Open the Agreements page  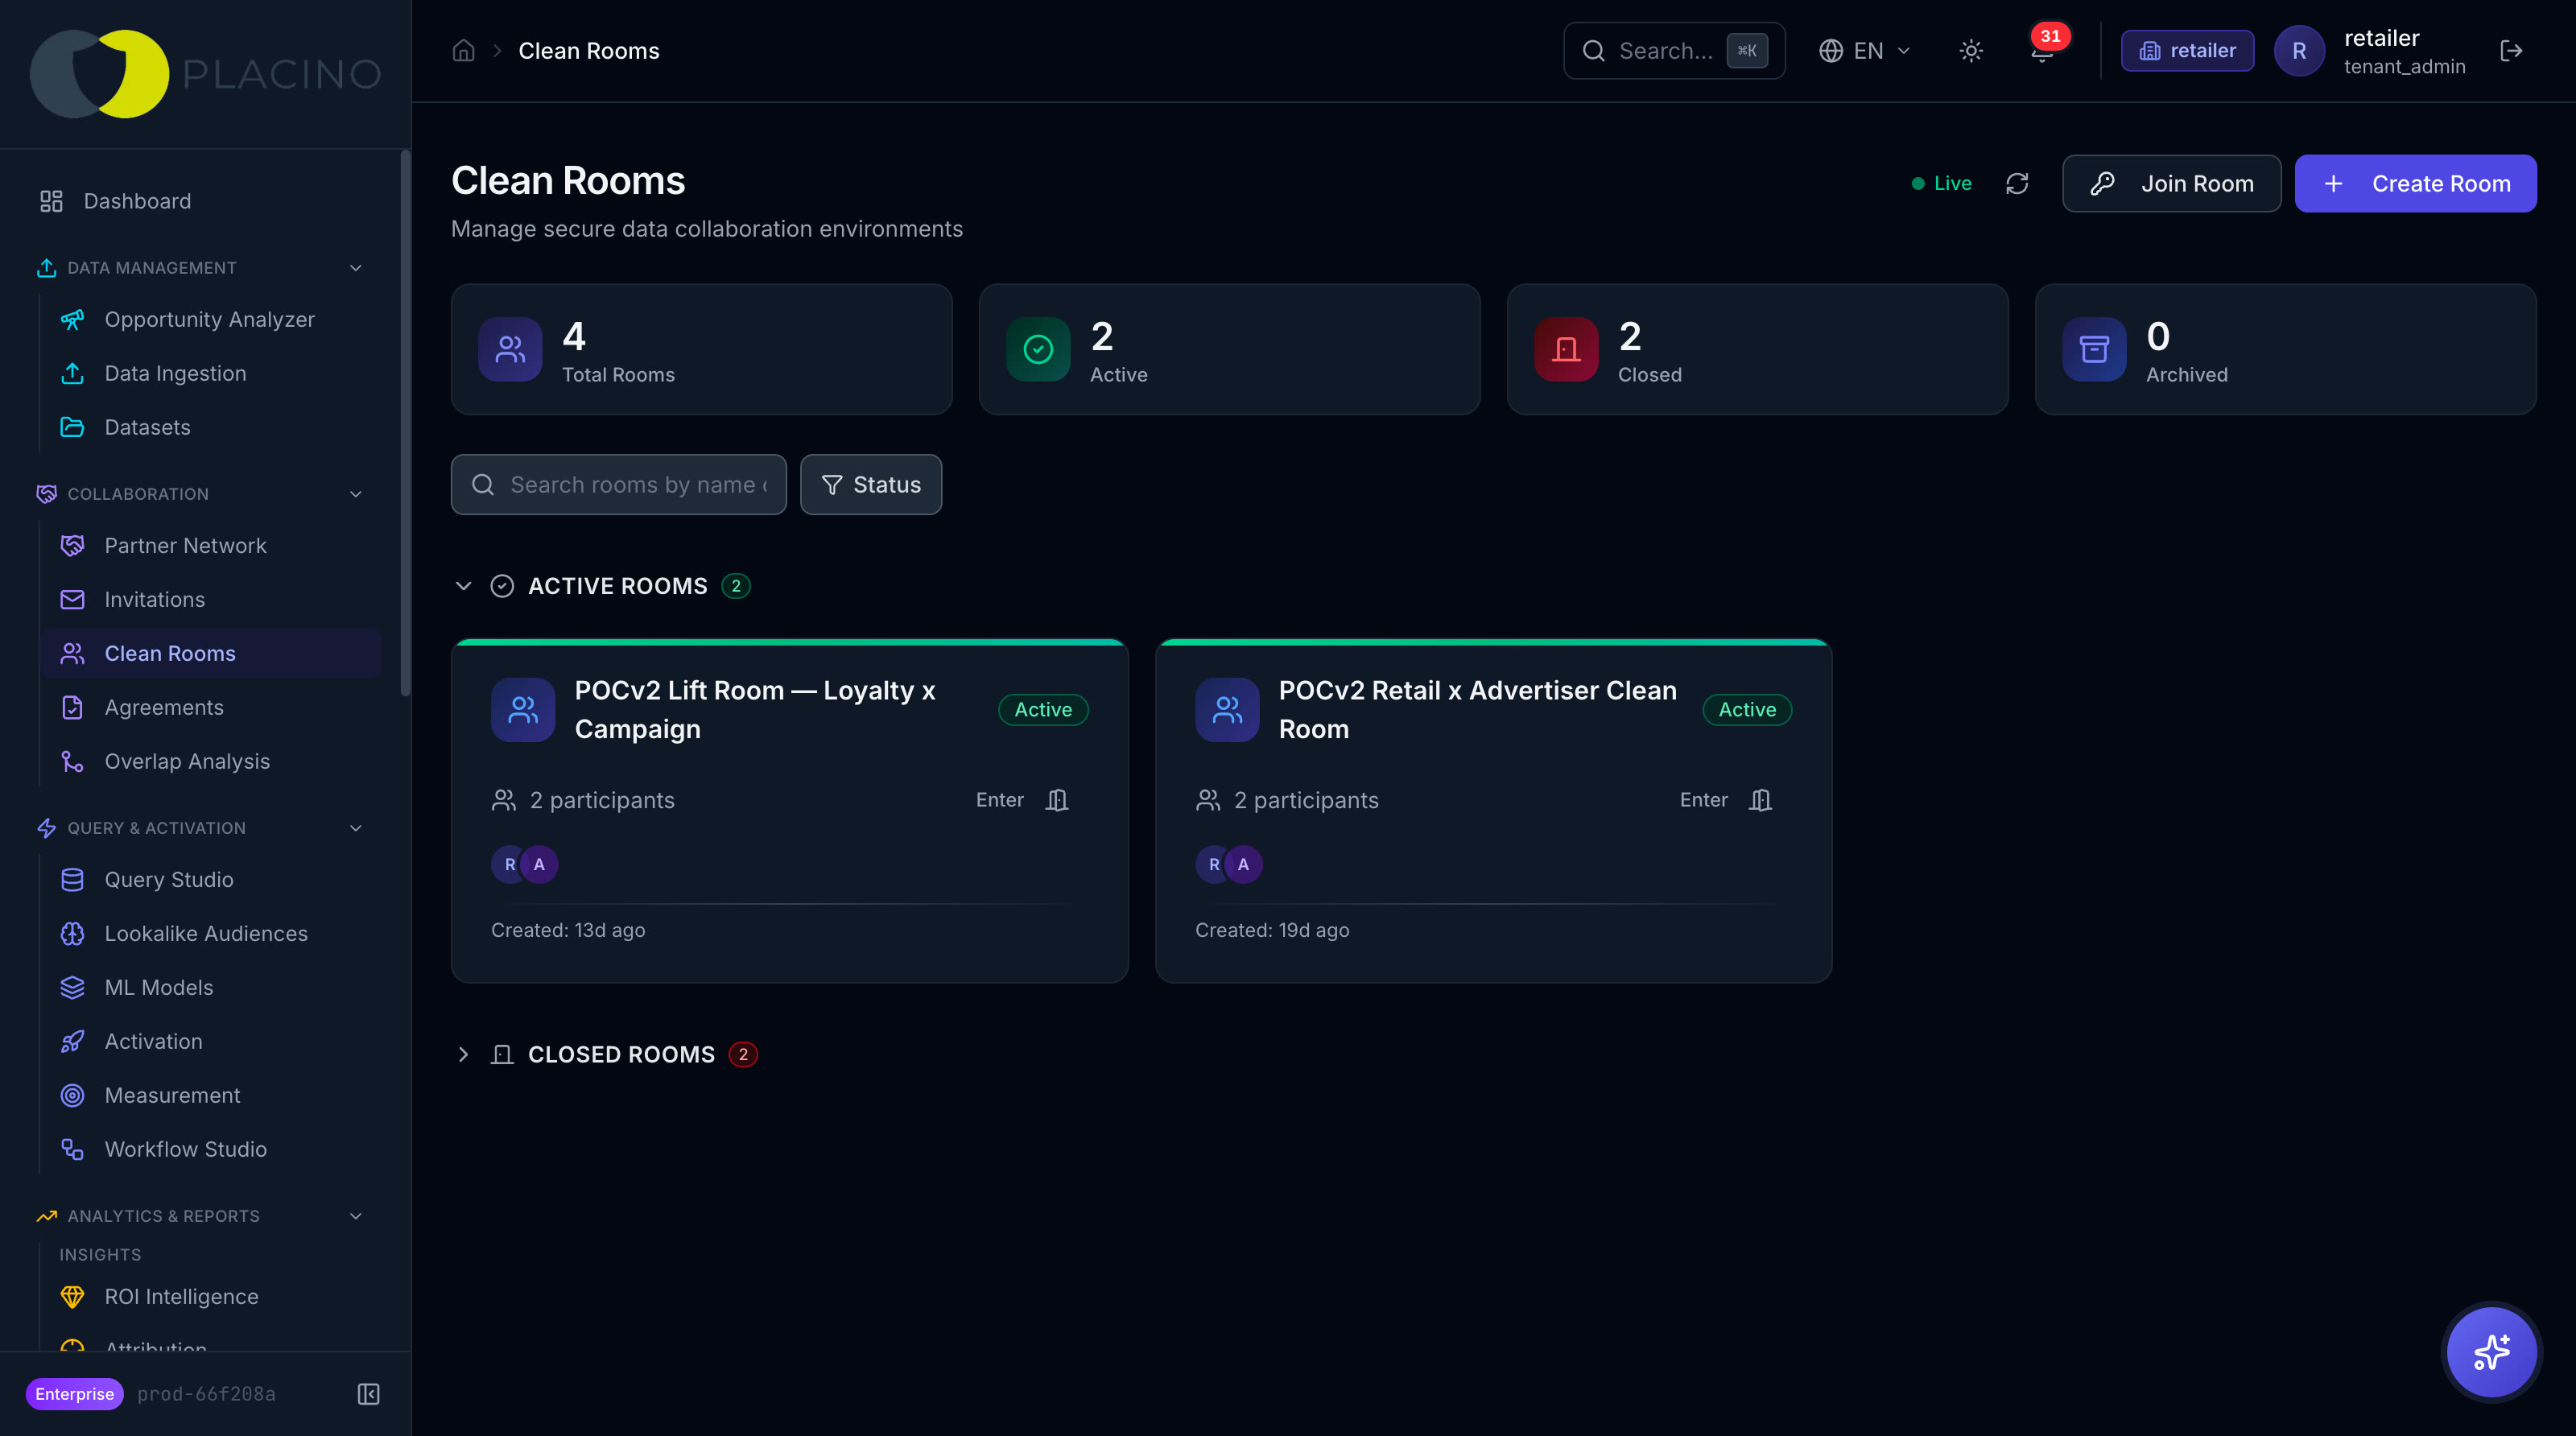click(211, 707)
